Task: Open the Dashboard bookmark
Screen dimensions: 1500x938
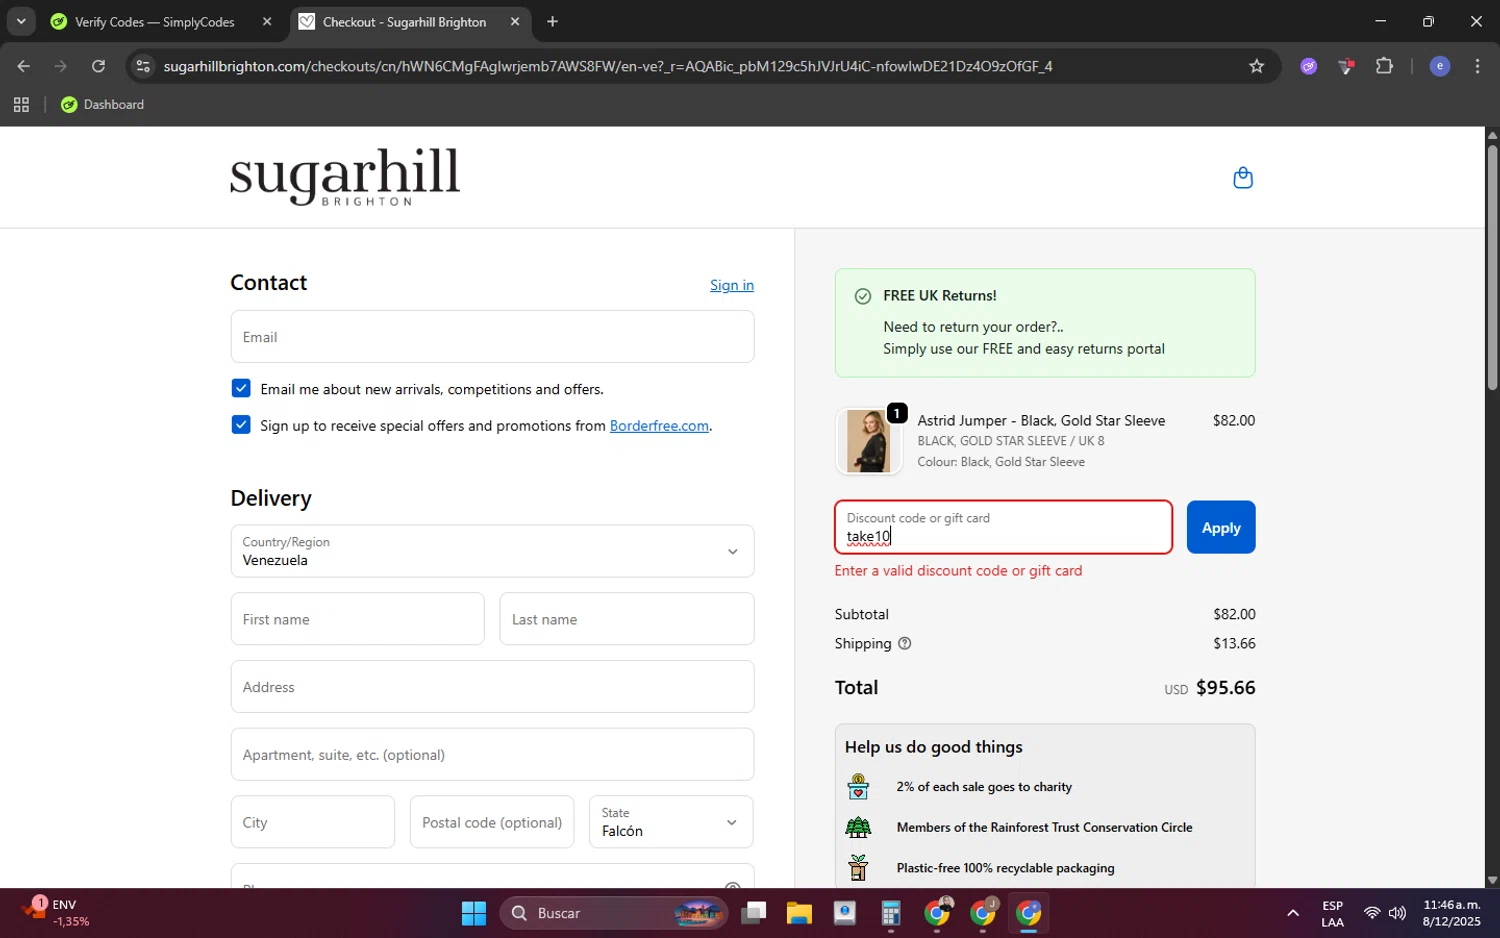Action: tap(102, 105)
